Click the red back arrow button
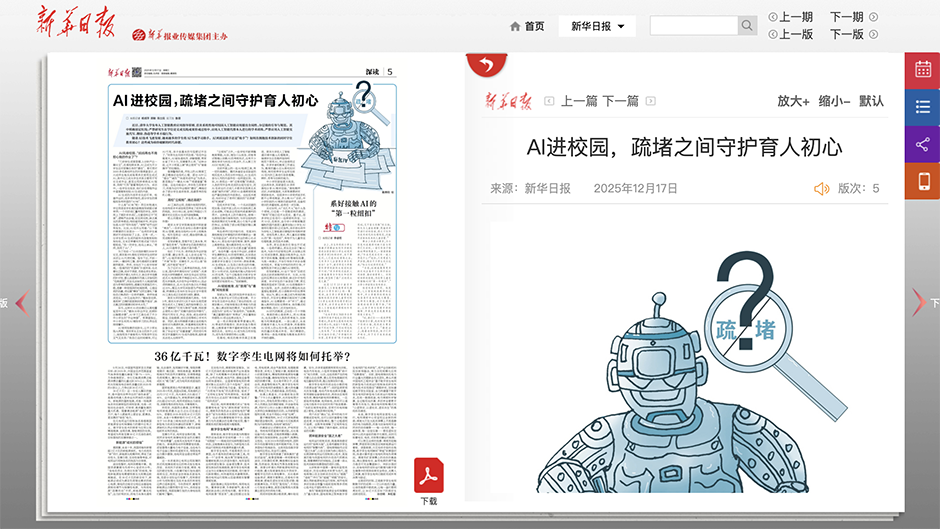 tap(486, 65)
